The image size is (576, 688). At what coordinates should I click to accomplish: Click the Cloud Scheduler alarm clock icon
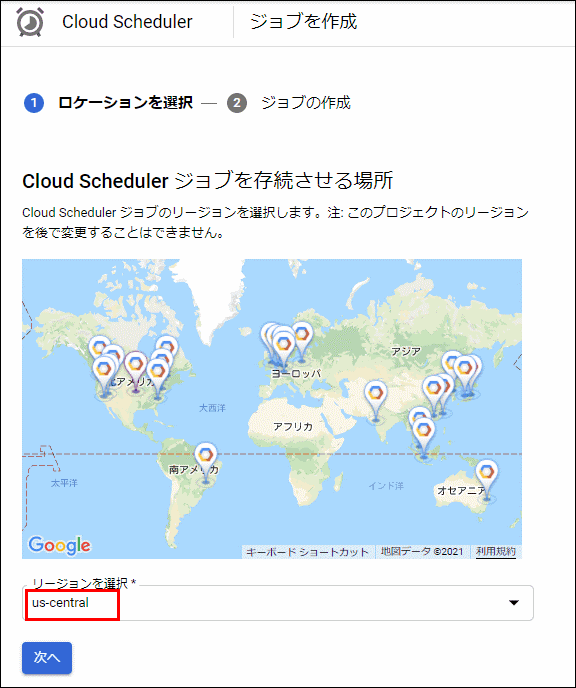click(30, 22)
